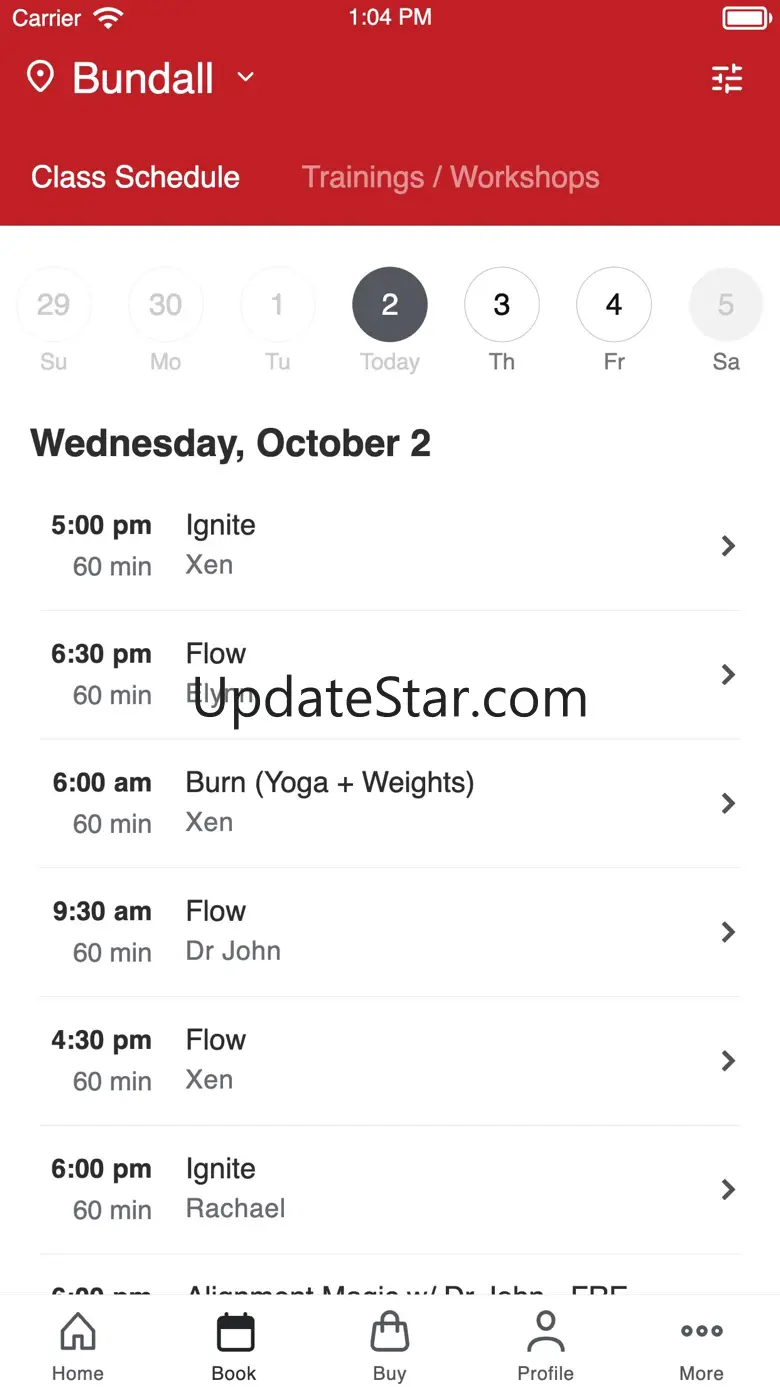
Task: Open the 6:00 pm Ignite with Rachael
Action: click(x=390, y=1189)
